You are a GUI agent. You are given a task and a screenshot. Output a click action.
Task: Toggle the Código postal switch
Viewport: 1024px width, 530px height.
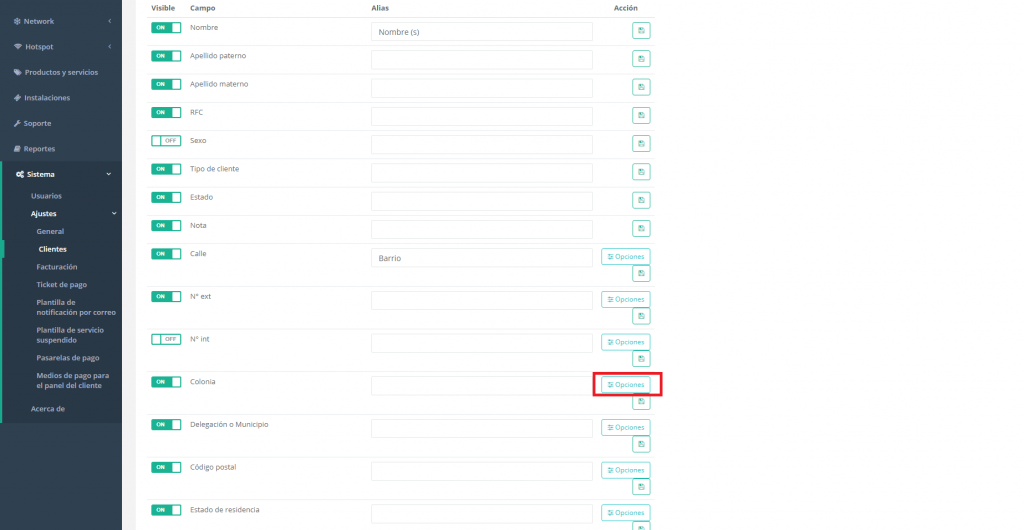pyautogui.click(x=166, y=467)
